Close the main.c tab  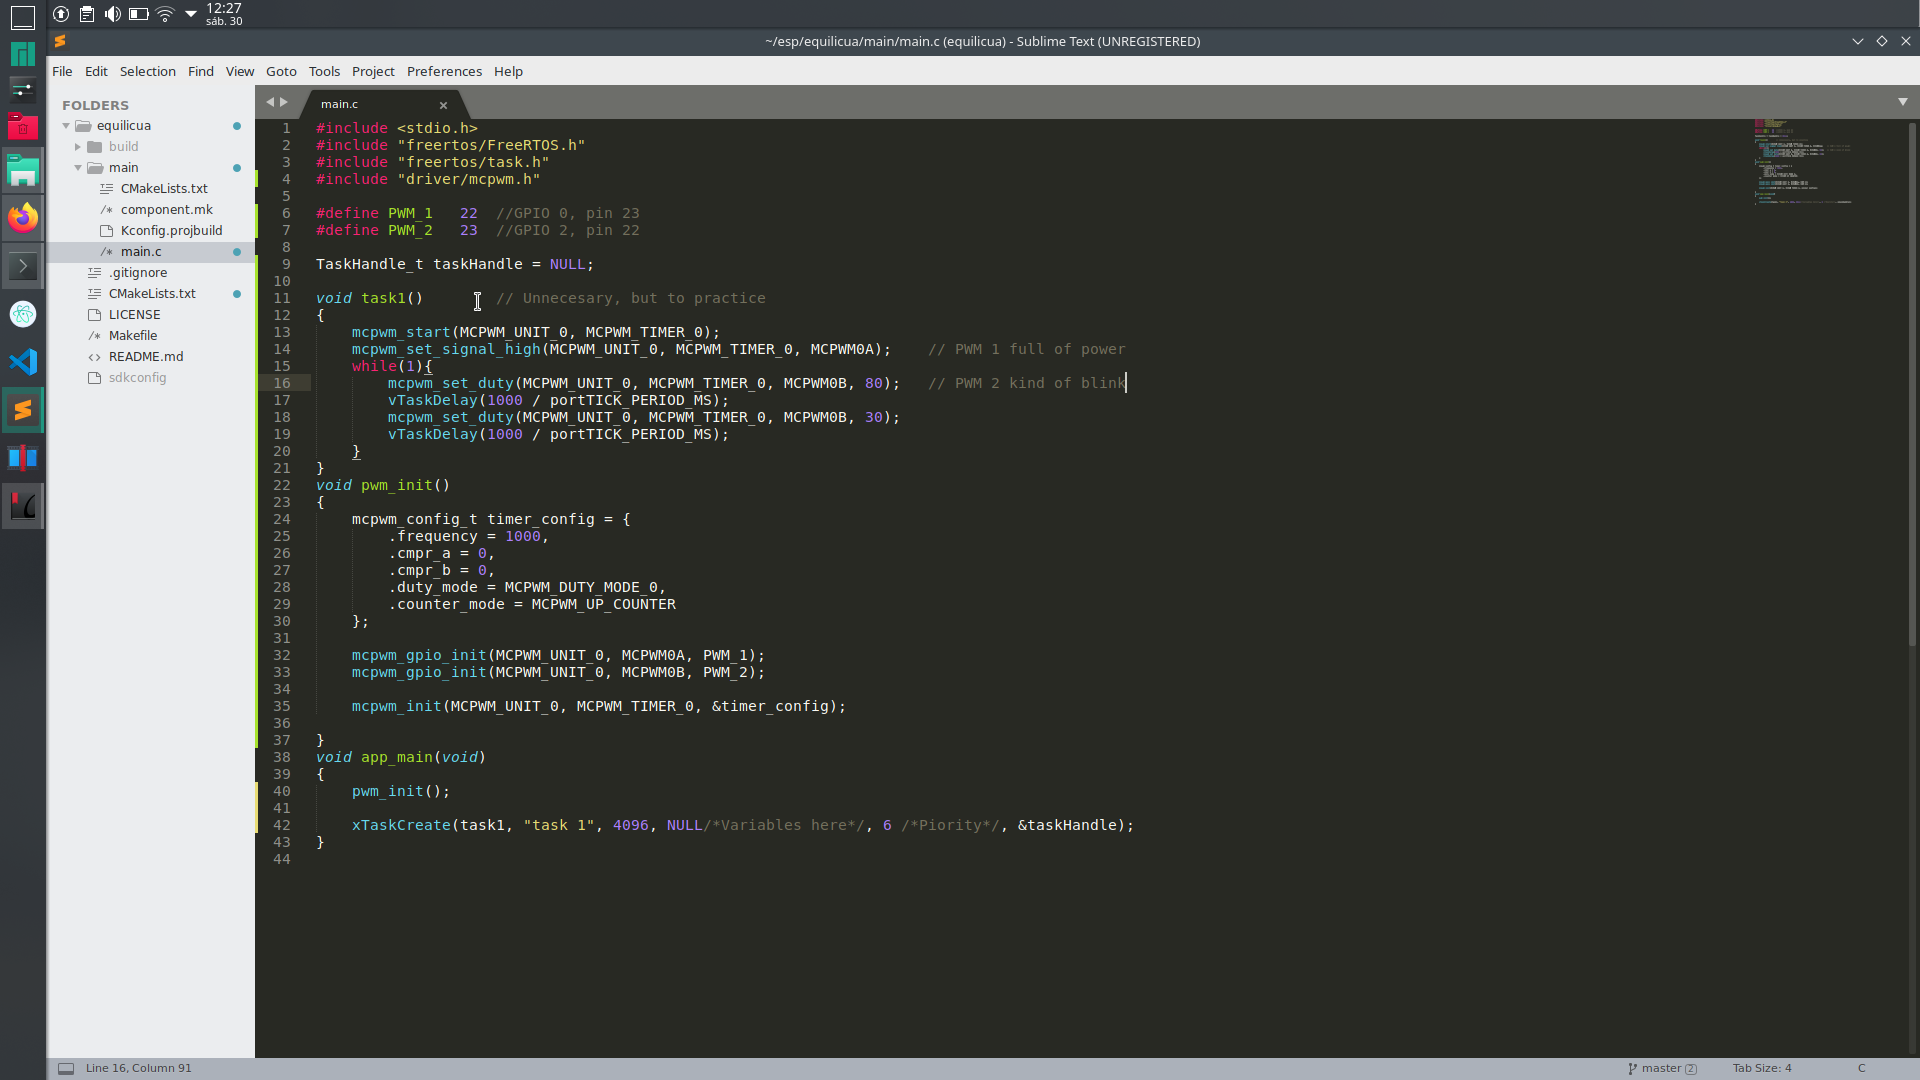(443, 105)
